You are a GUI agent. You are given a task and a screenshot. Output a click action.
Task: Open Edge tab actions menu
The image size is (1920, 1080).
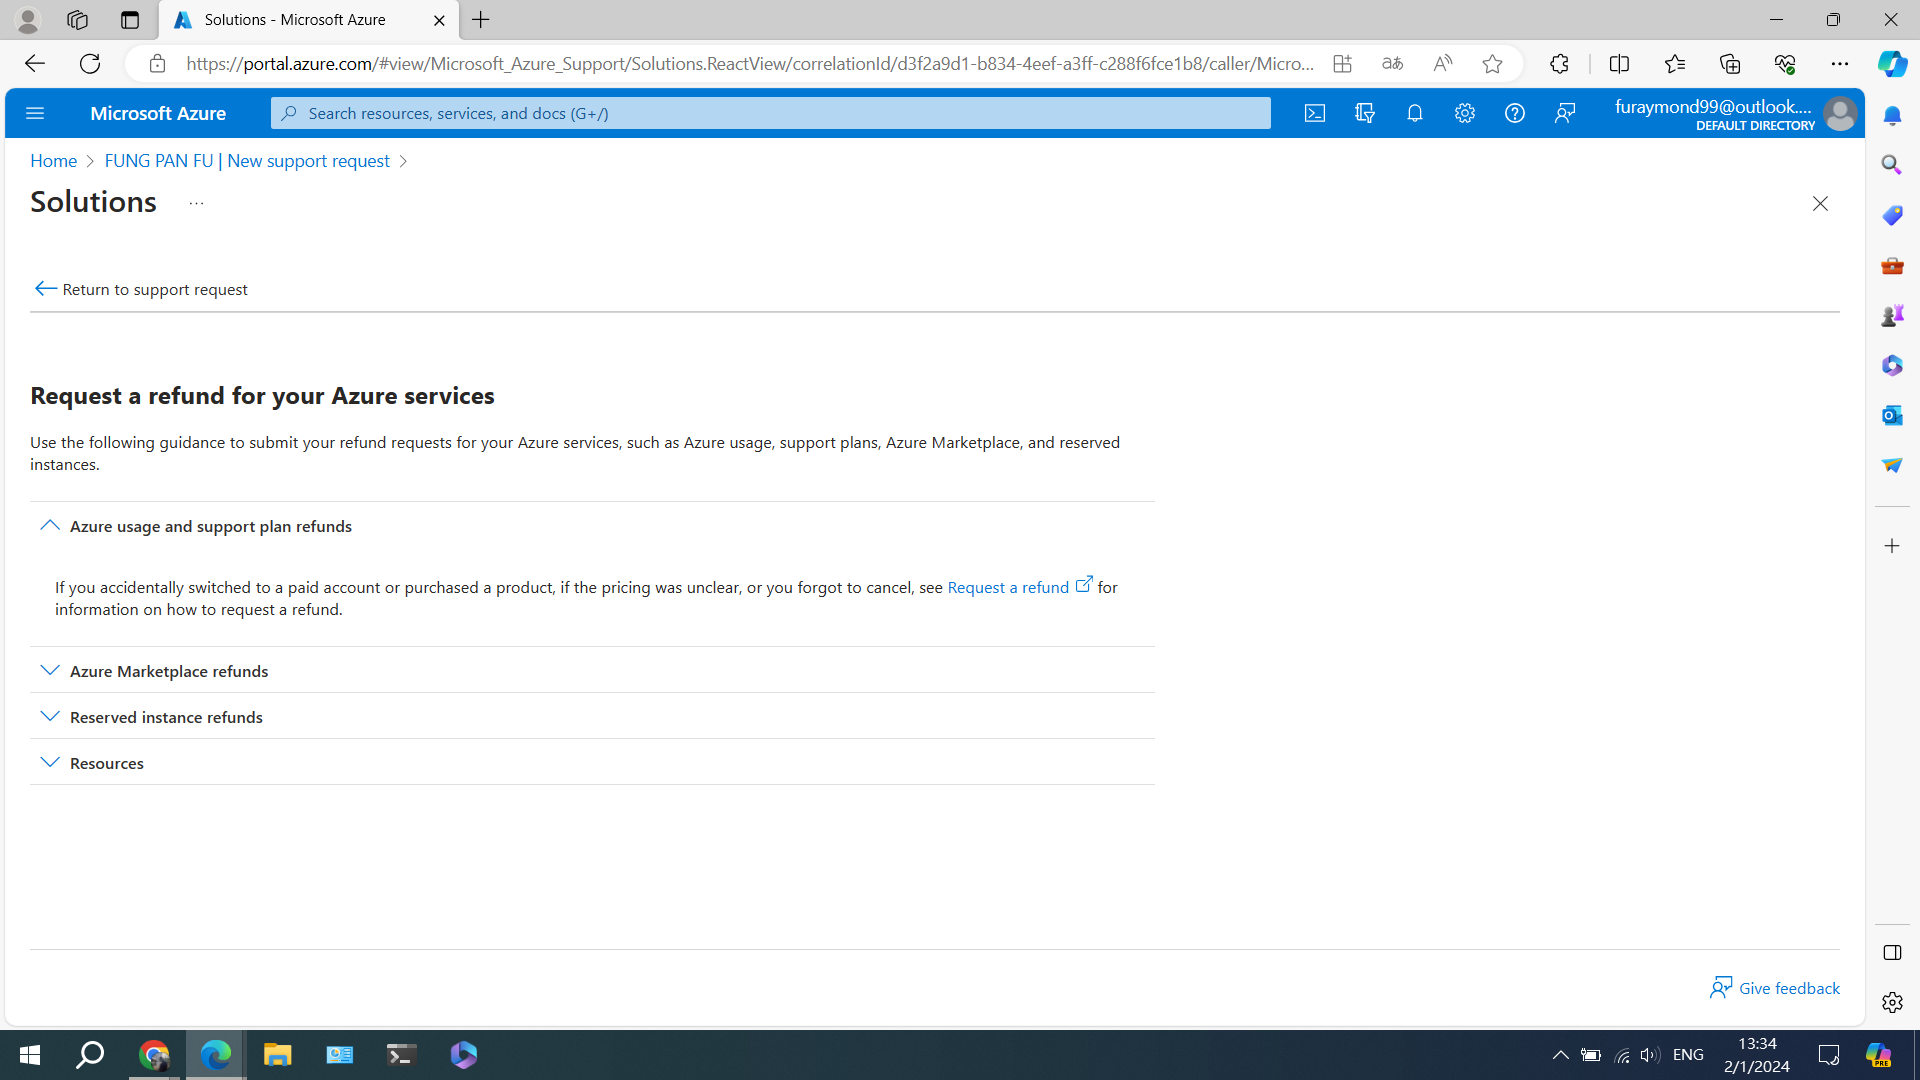coord(130,20)
